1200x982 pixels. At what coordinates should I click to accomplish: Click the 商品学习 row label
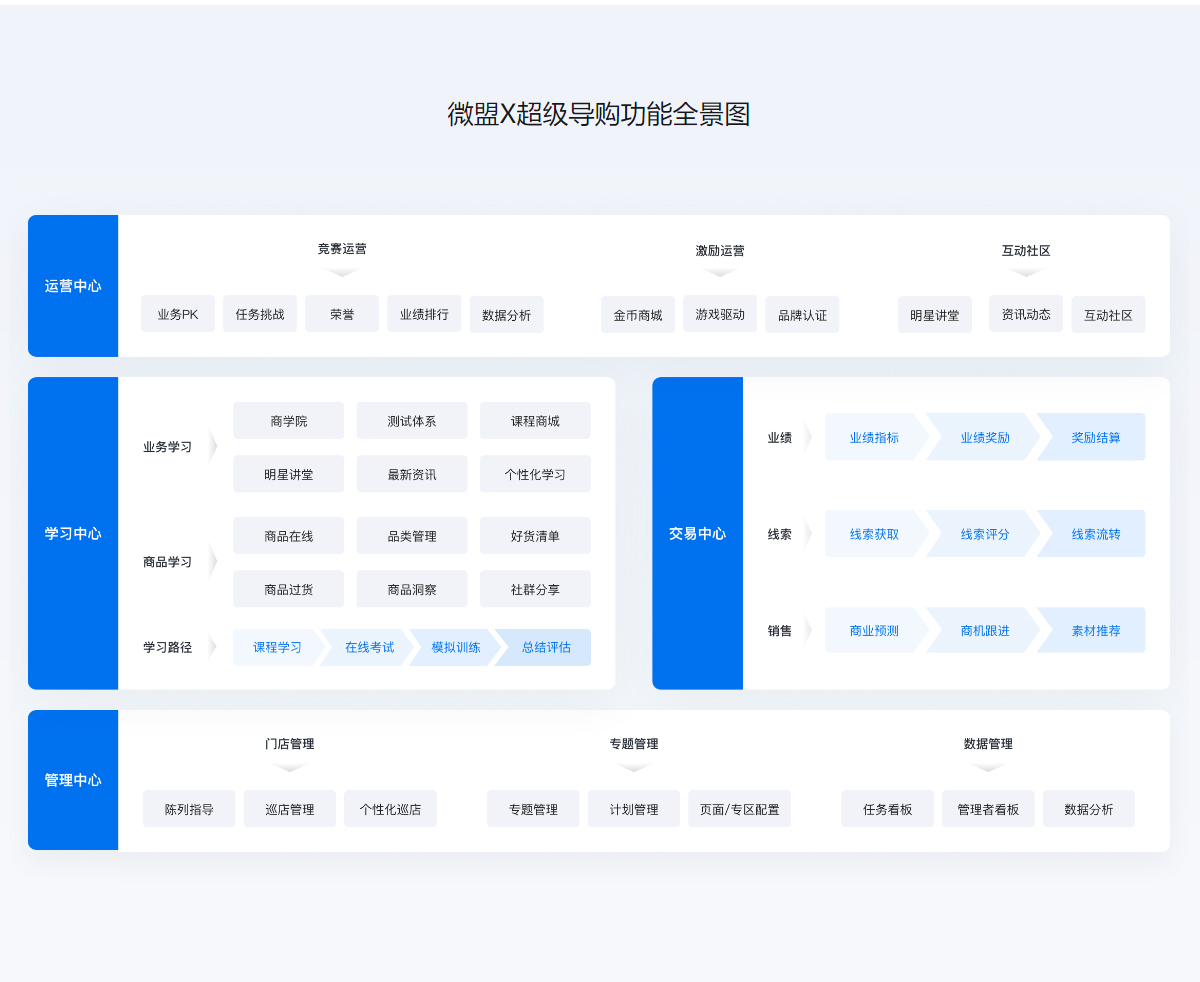(167, 562)
